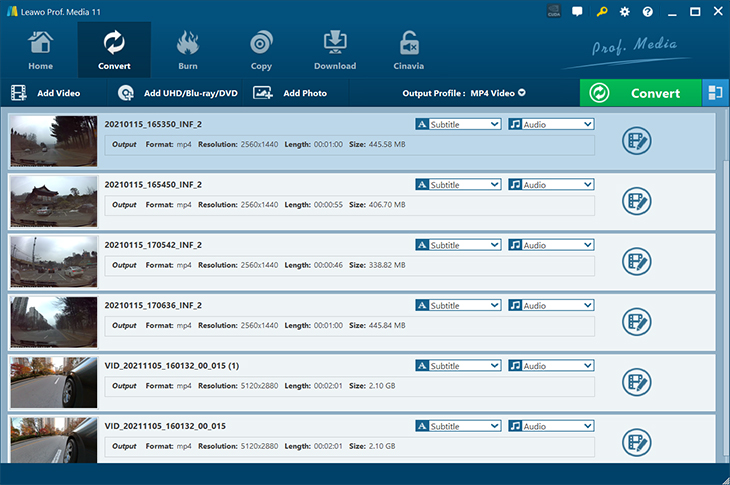
Task: Select file name VID_20211105_160132_00_015 (1)
Action: click(x=172, y=366)
